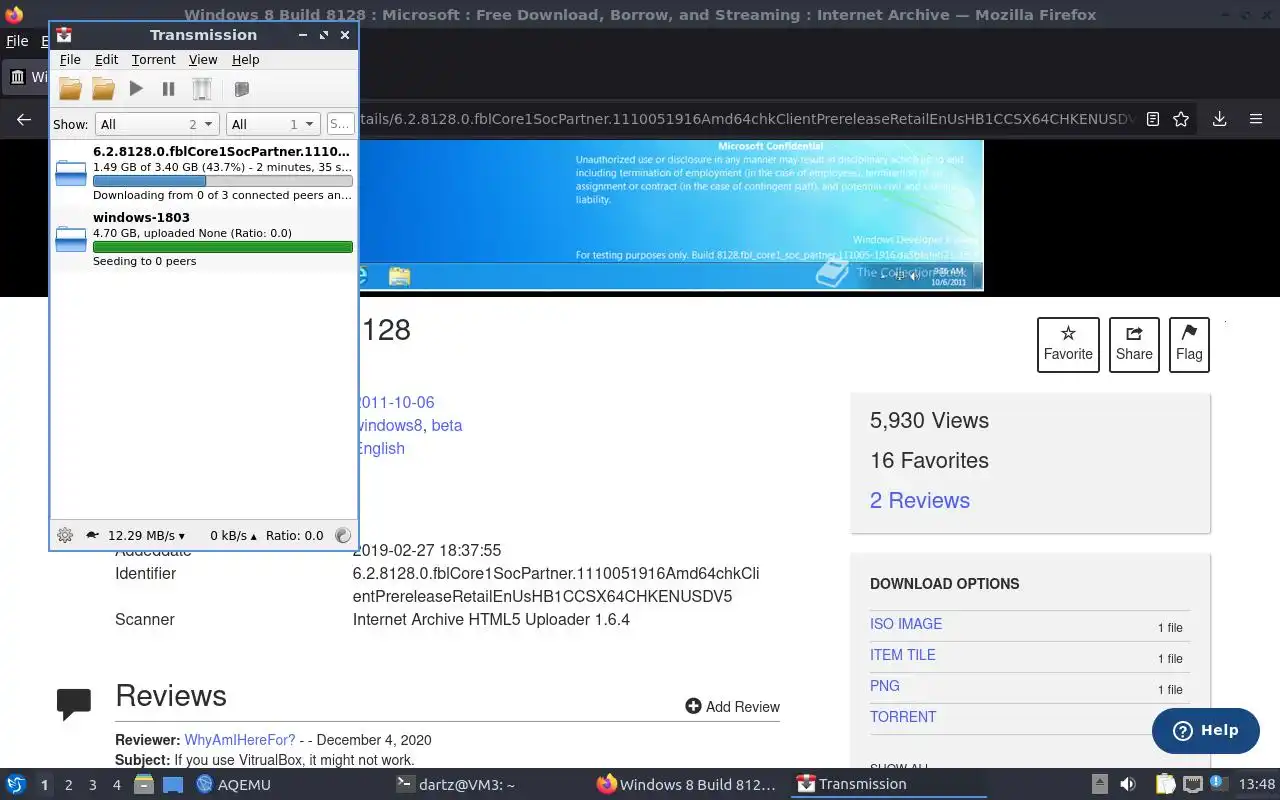Image resolution: width=1280 pixels, height=800 pixels.
Task: Click the network monitor tray icon
Action: (1193, 785)
